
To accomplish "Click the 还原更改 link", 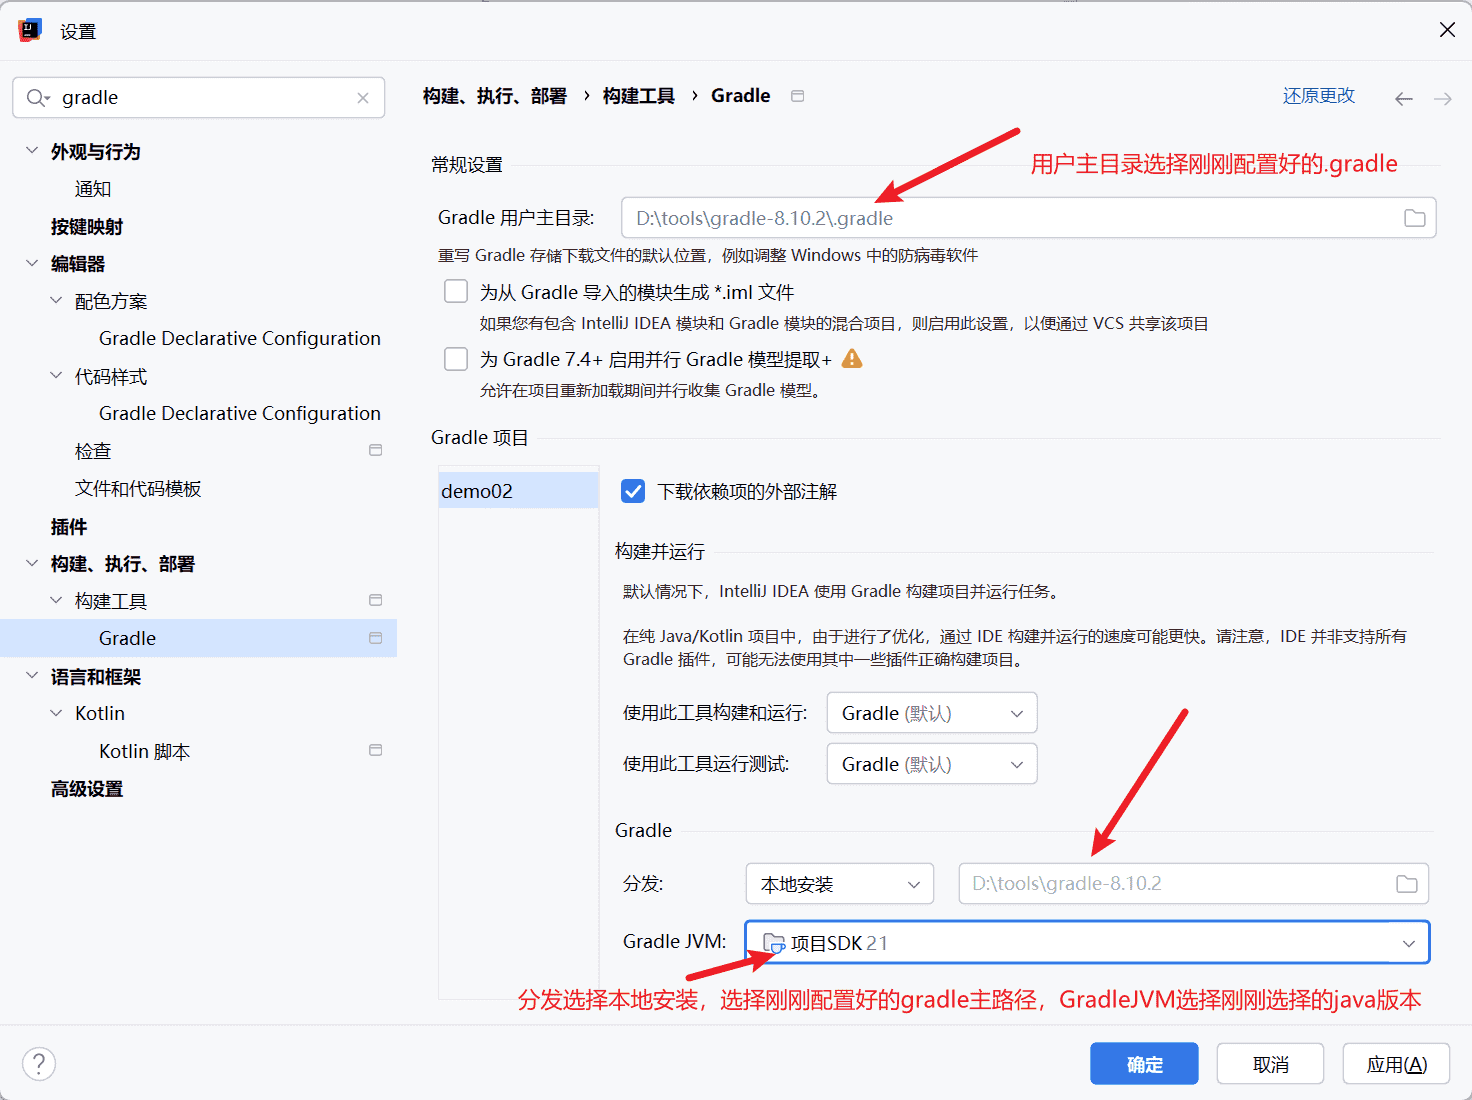I will coord(1318,96).
